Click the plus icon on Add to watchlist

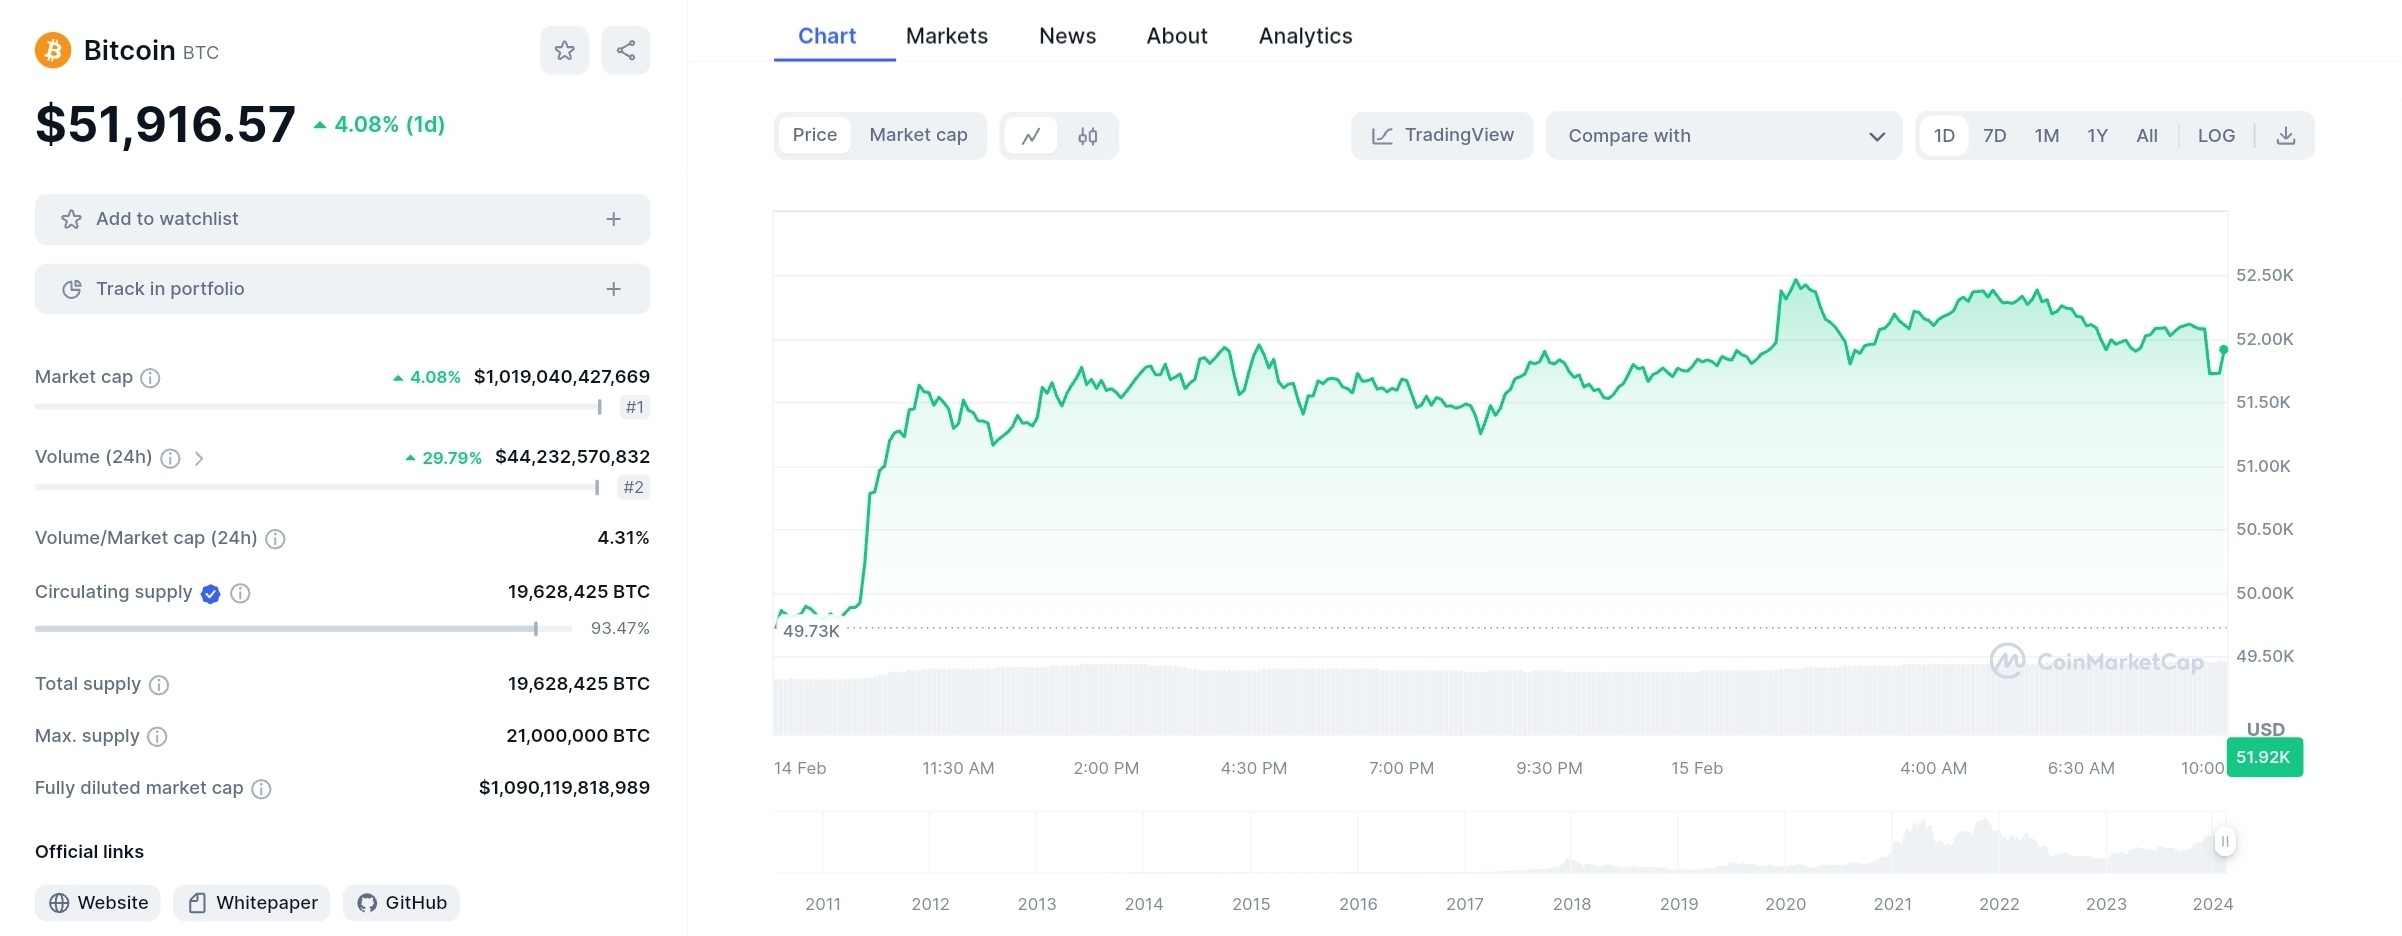(614, 219)
